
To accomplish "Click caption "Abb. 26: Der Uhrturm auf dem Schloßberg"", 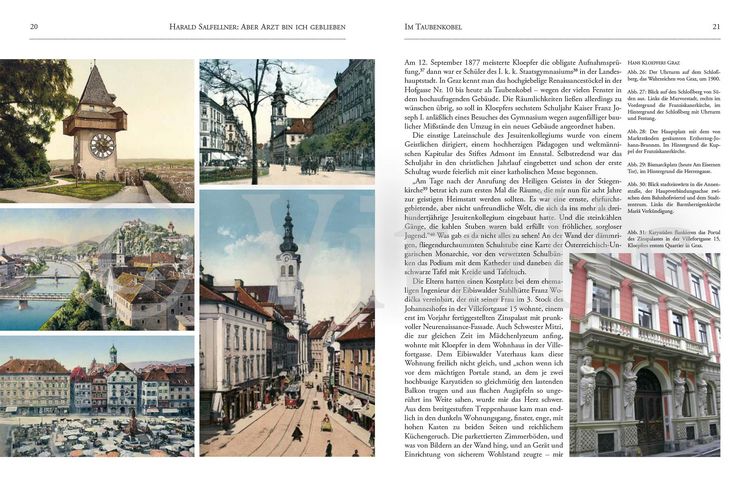I will (673, 75).
